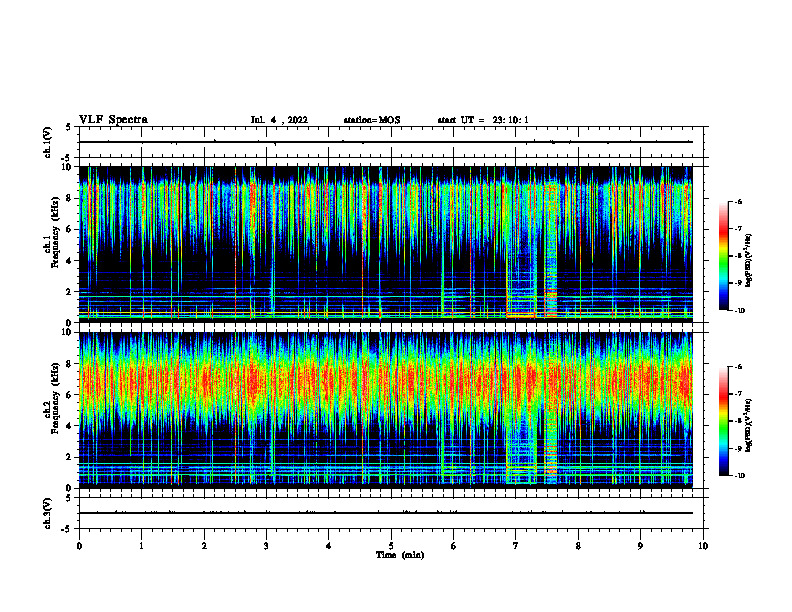Click time axis tick label "0"
The image size is (792, 612).
click(x=79, y=546)
